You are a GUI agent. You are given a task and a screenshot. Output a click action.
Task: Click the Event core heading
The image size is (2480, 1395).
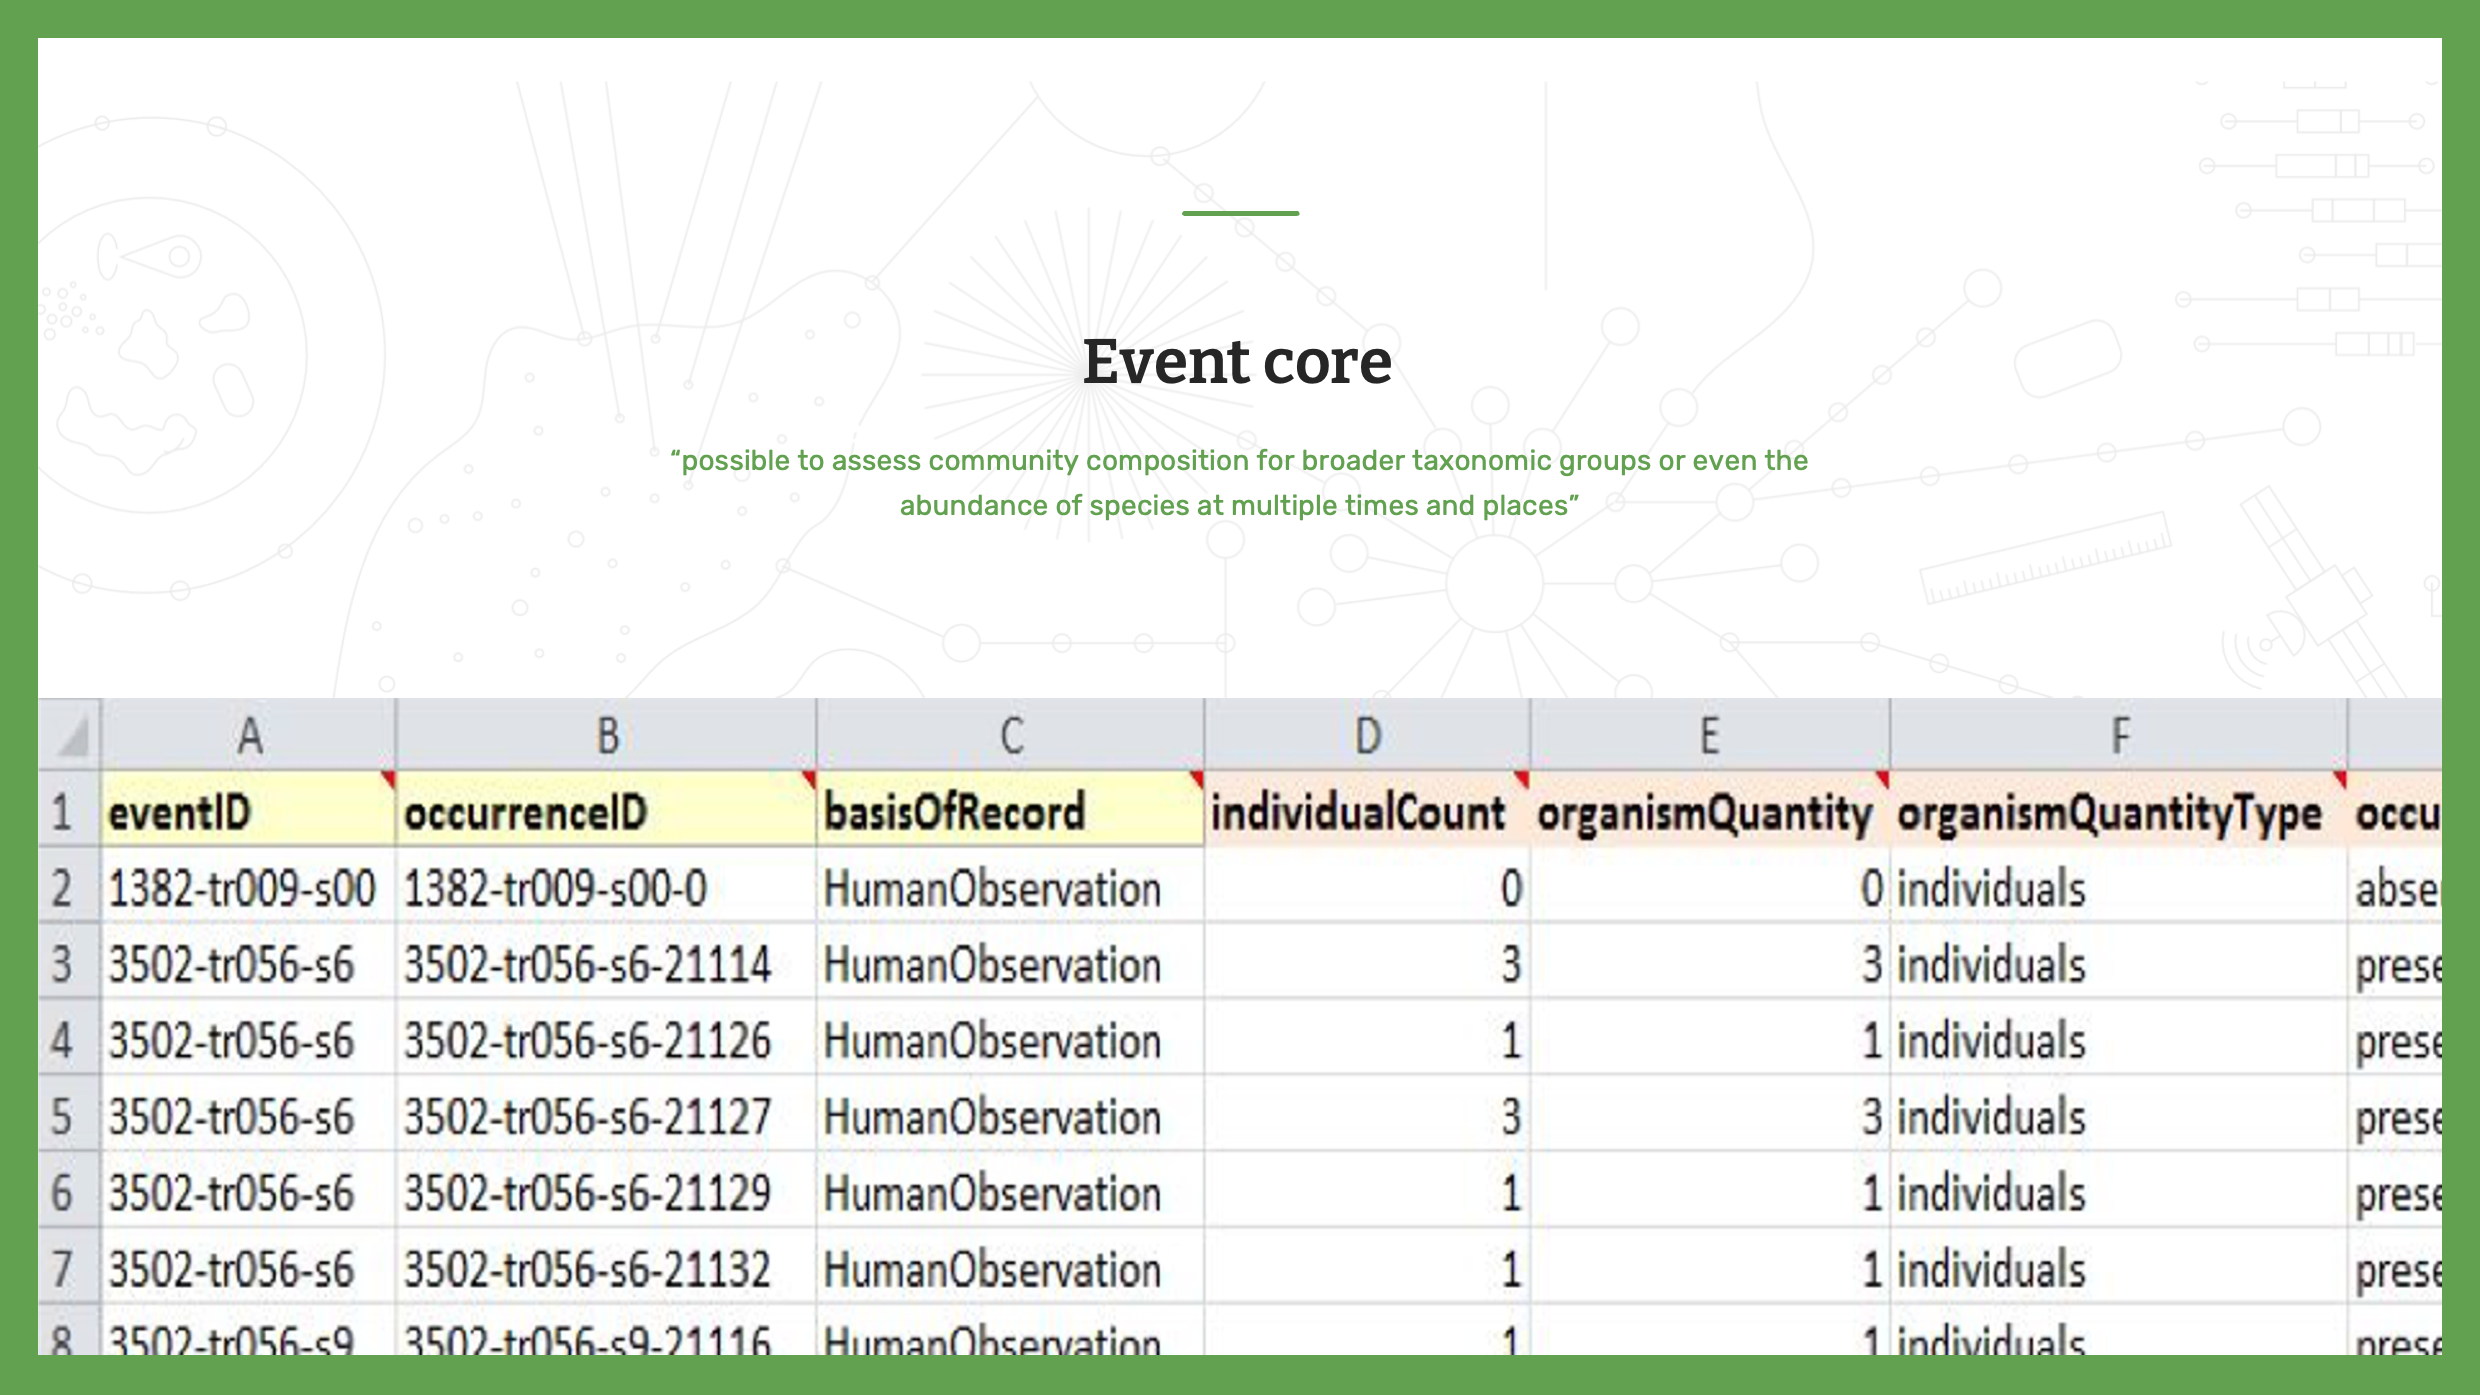[x=1238, y=362]
